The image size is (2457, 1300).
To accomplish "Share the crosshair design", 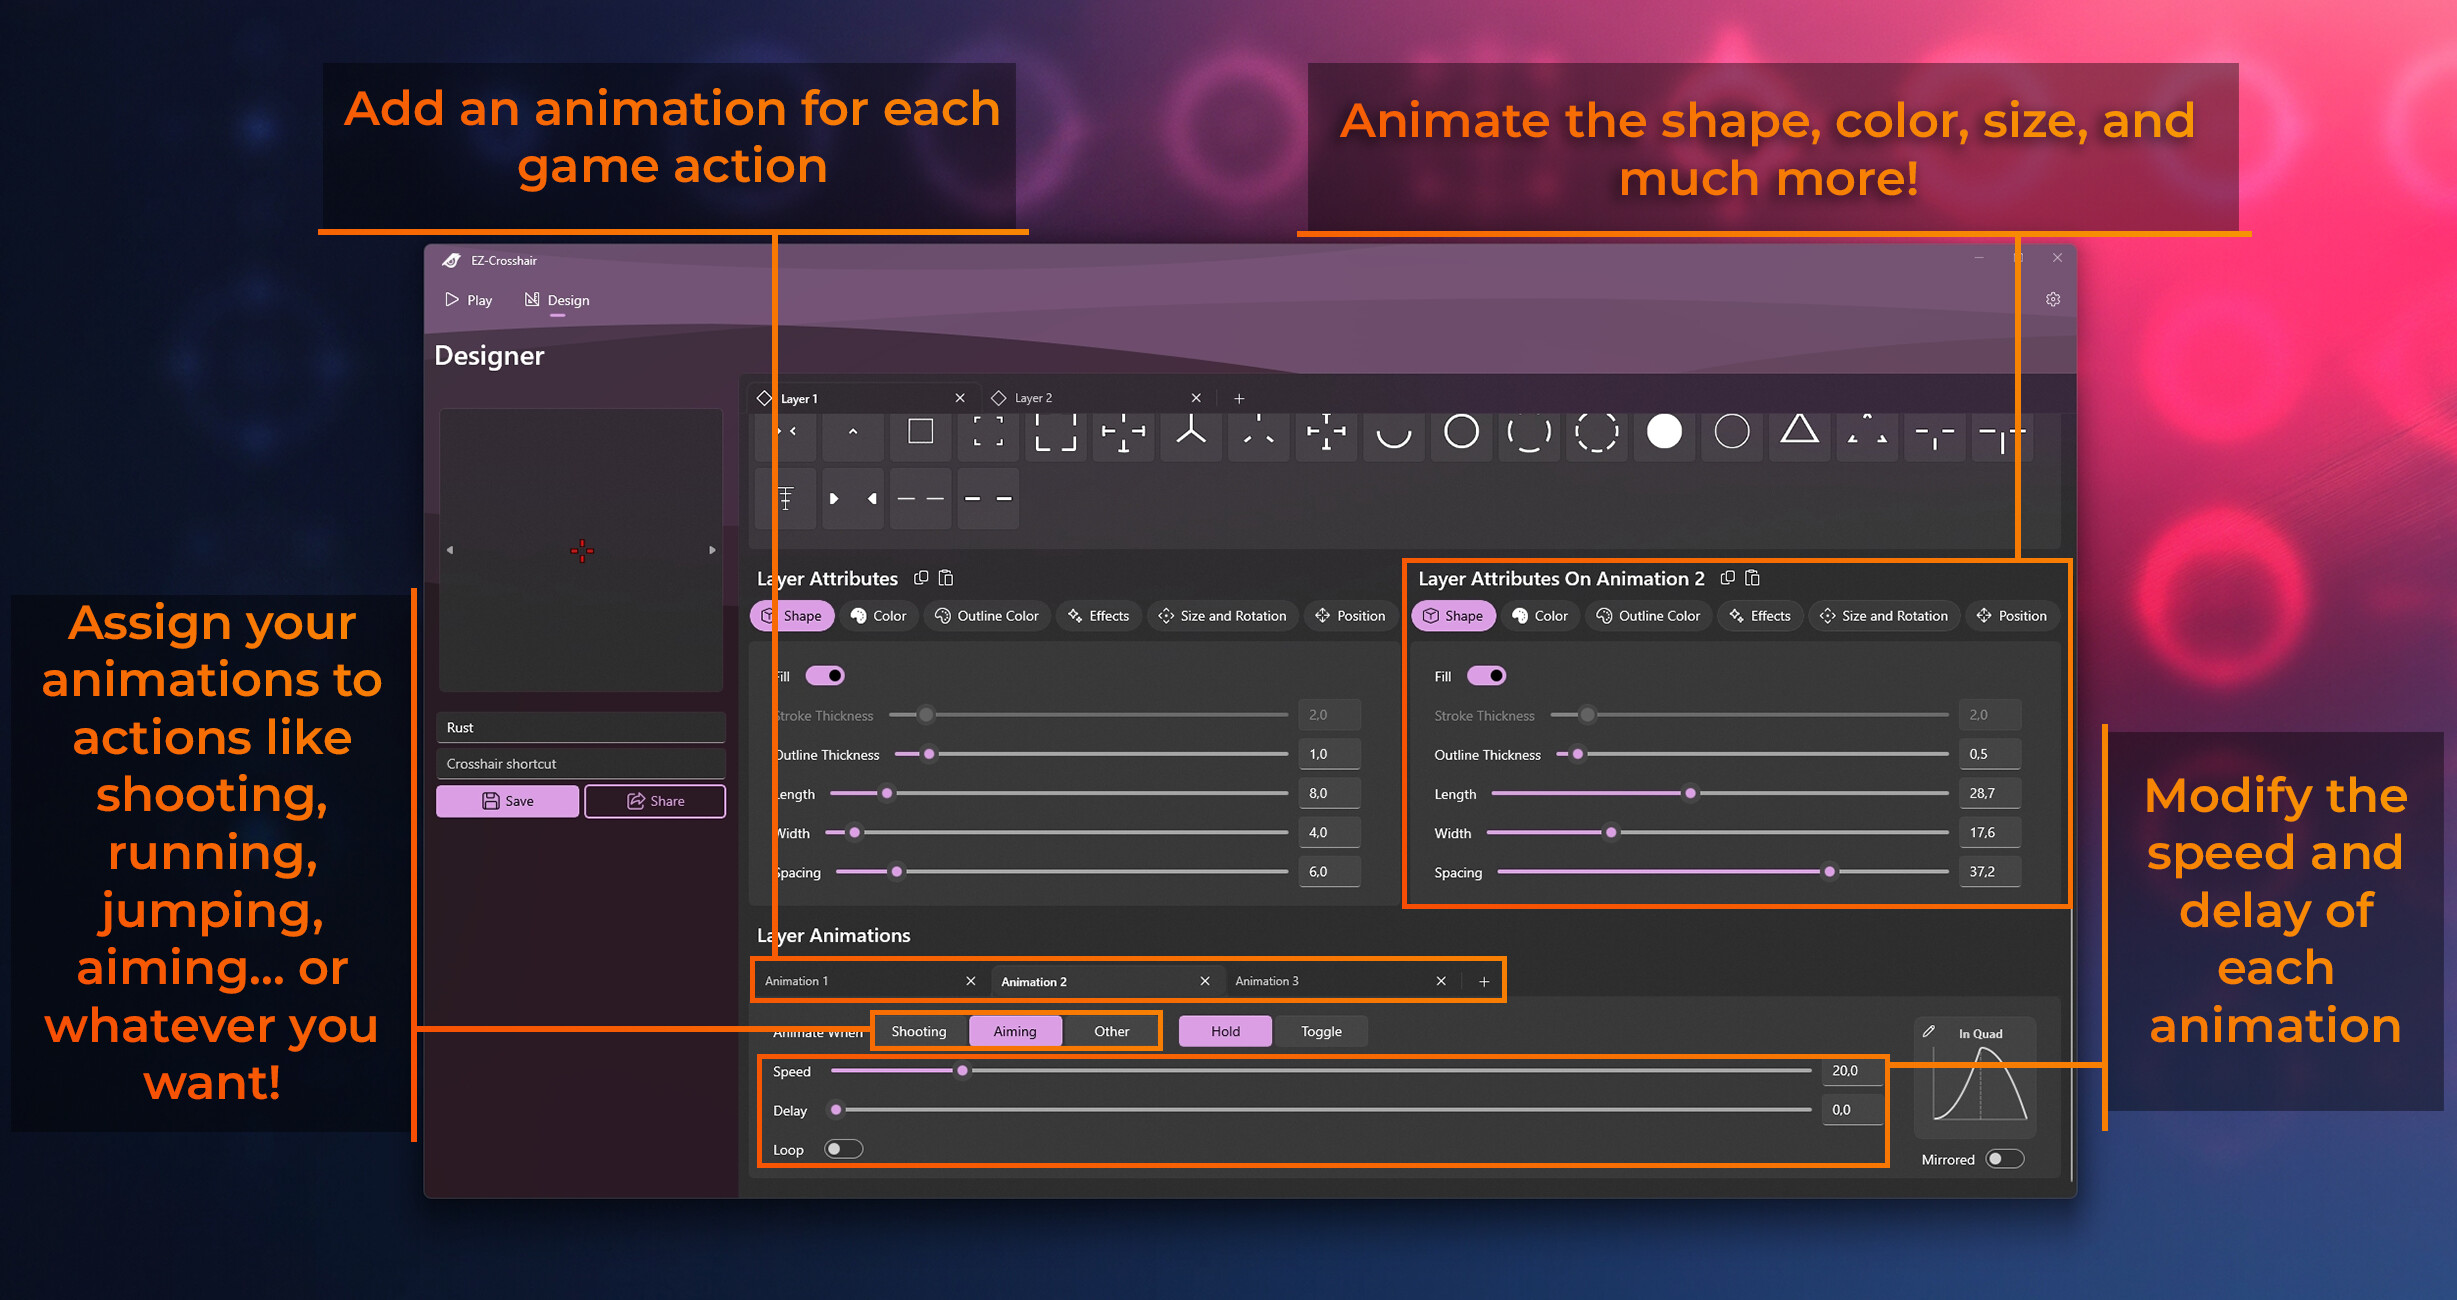I will coord(654,800).
